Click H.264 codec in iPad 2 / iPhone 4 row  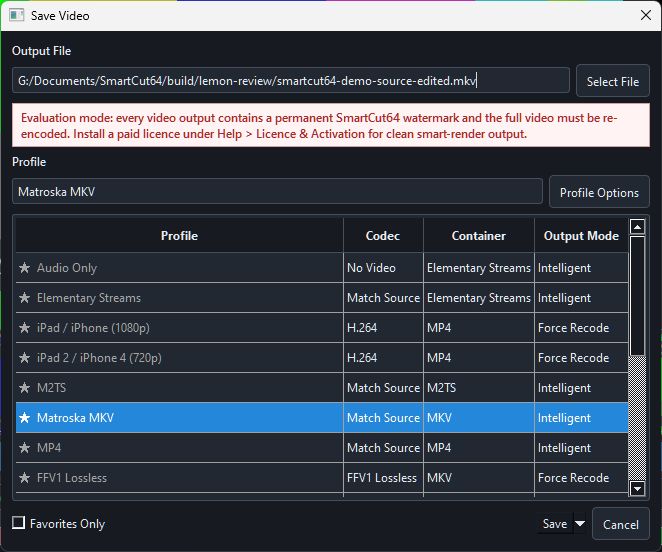coord(383,358)
